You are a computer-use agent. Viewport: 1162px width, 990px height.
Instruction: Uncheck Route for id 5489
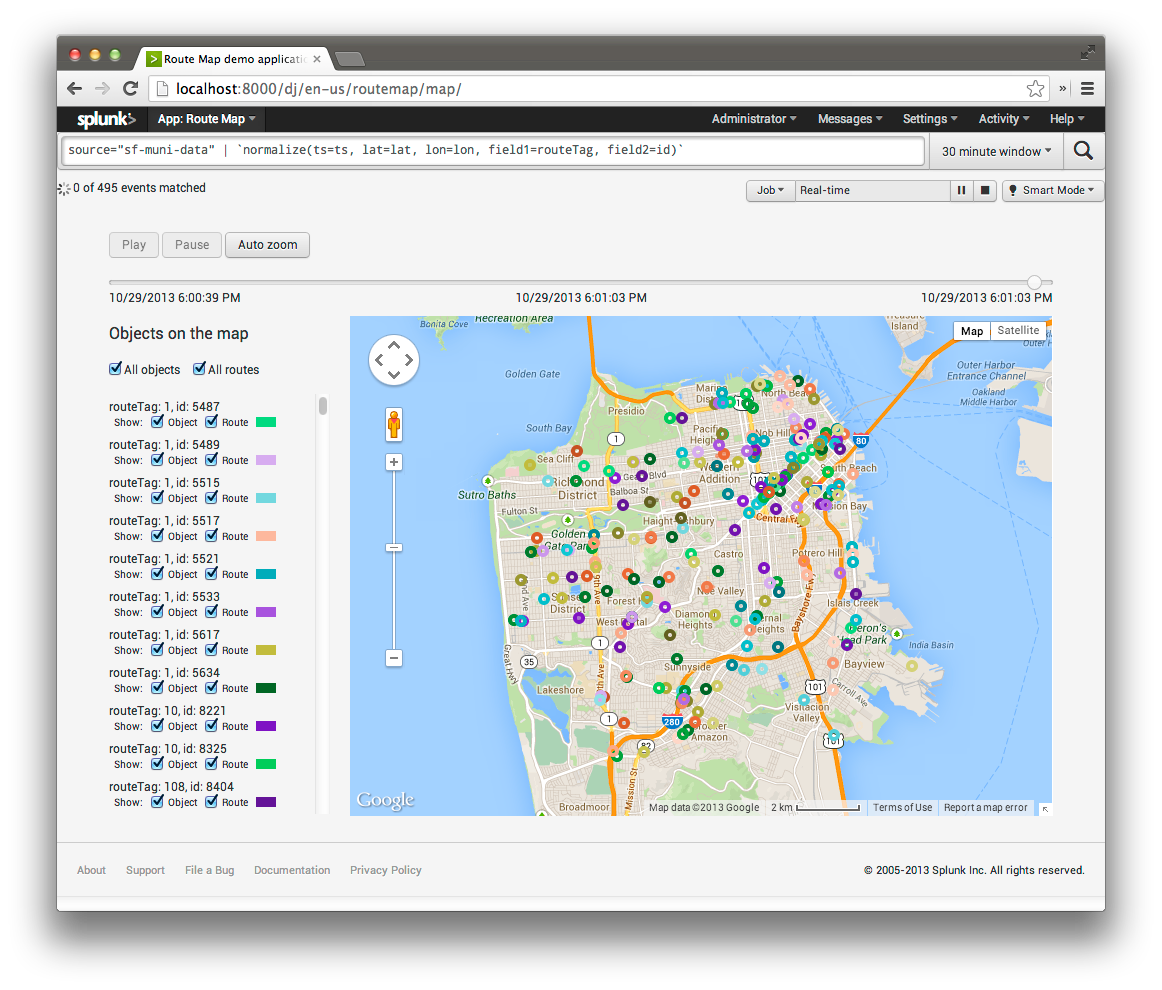click(211, 459)
